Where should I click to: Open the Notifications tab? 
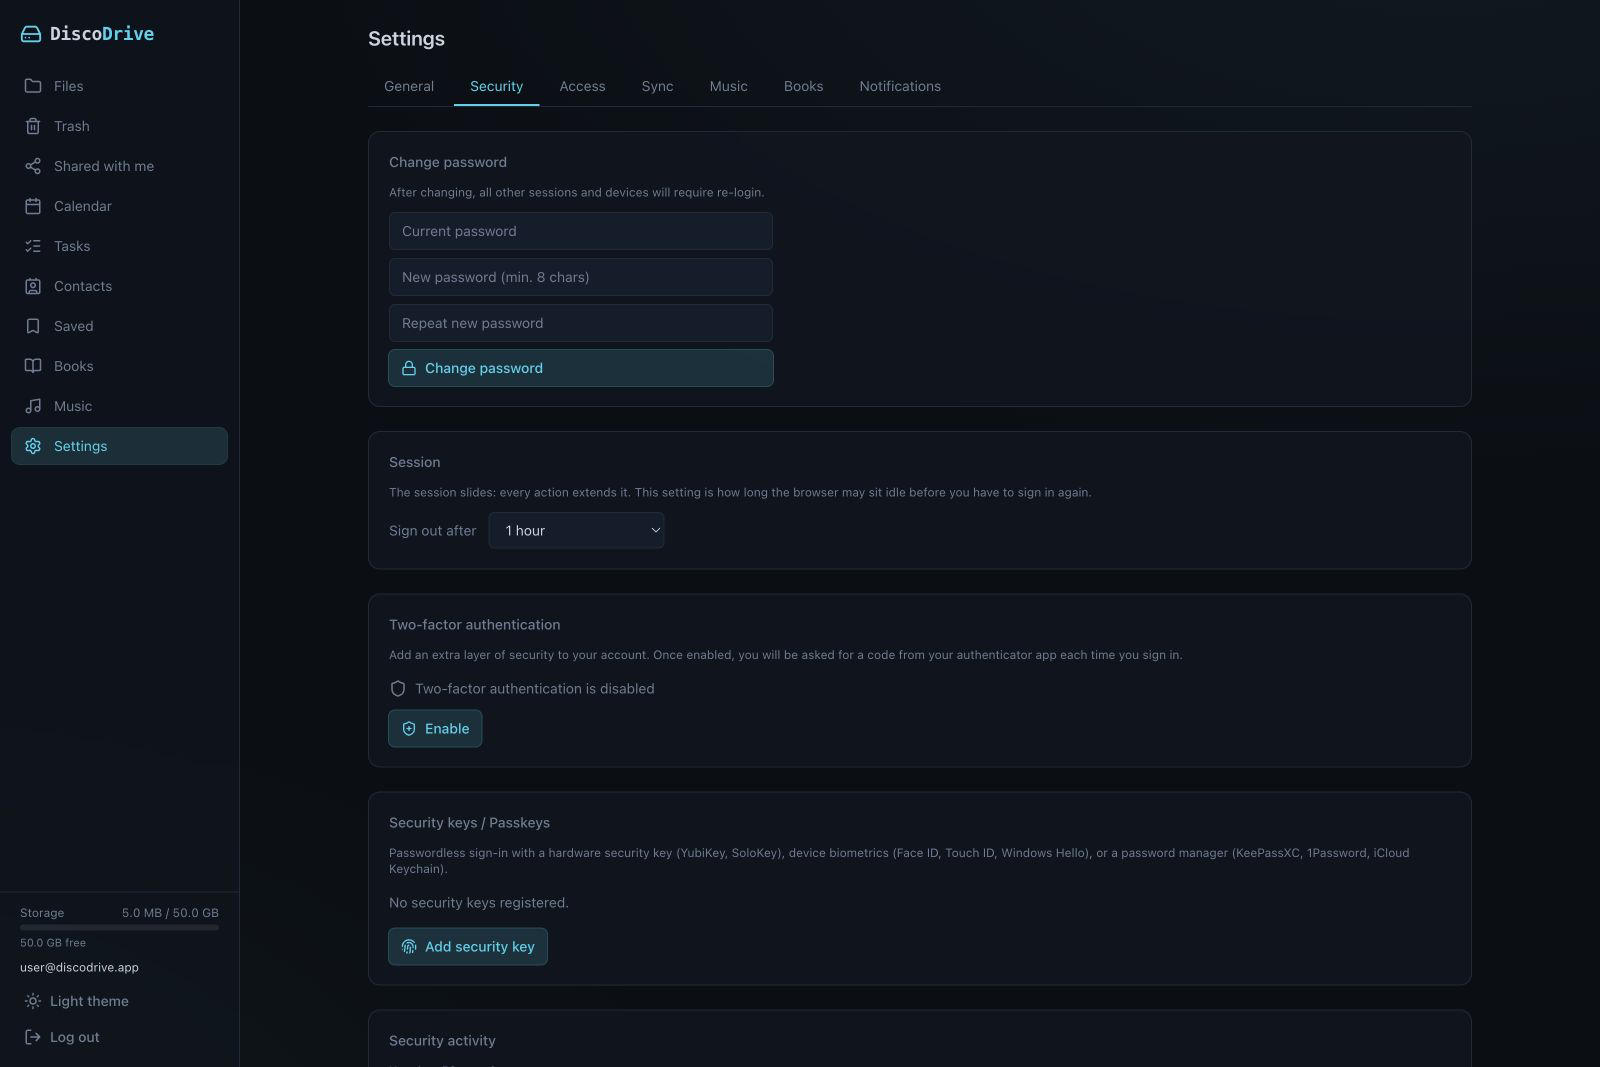[900, 86]
